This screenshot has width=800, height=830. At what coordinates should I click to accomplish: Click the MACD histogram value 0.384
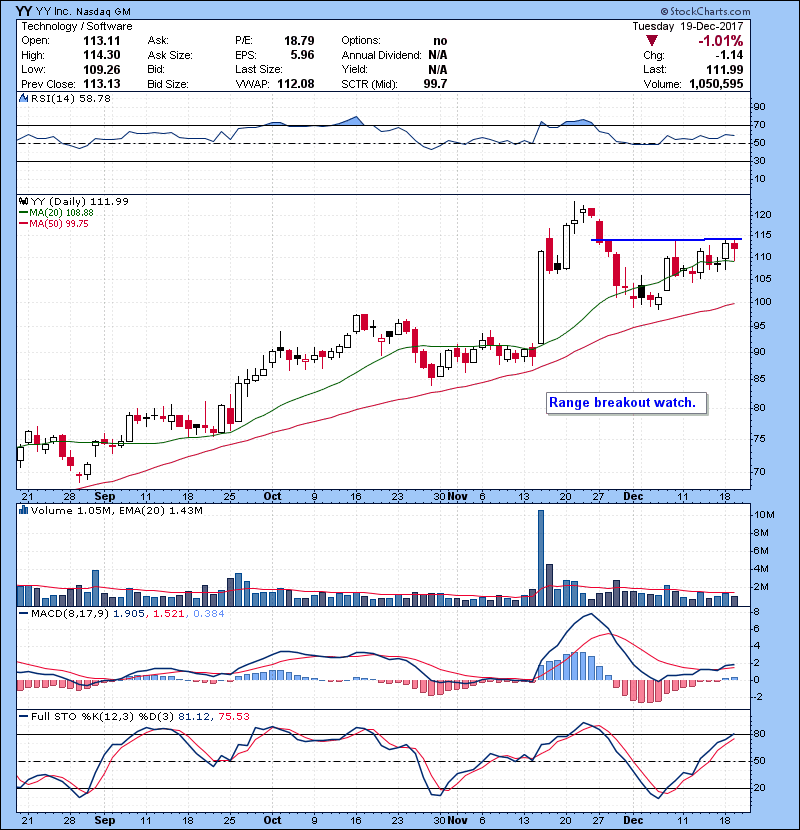coord(208,614)
